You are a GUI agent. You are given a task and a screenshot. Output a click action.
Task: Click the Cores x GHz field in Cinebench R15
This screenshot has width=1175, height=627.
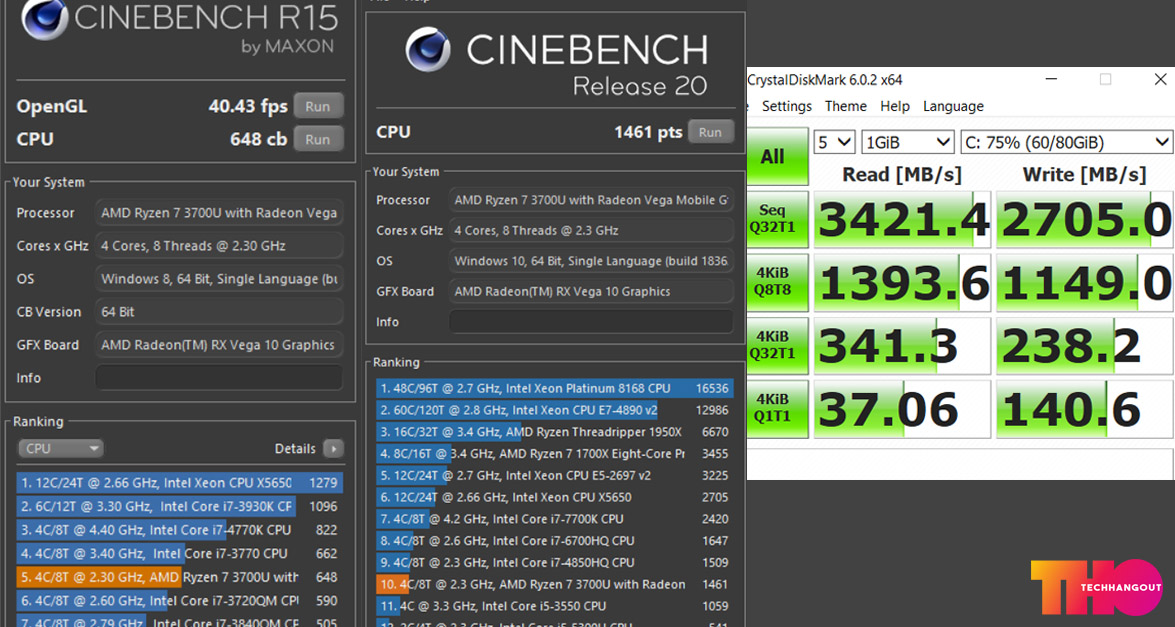coord(219,246)
